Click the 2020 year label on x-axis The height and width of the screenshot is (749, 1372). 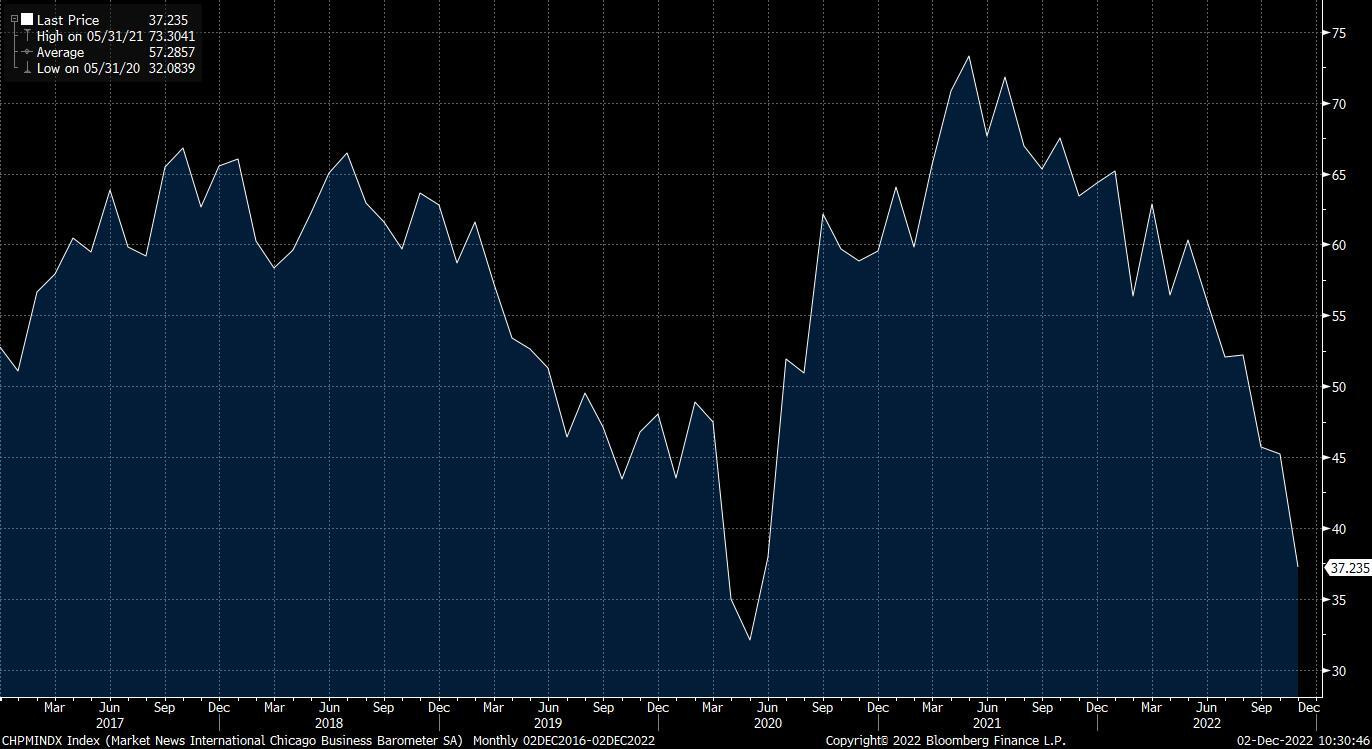click(767, 722)
